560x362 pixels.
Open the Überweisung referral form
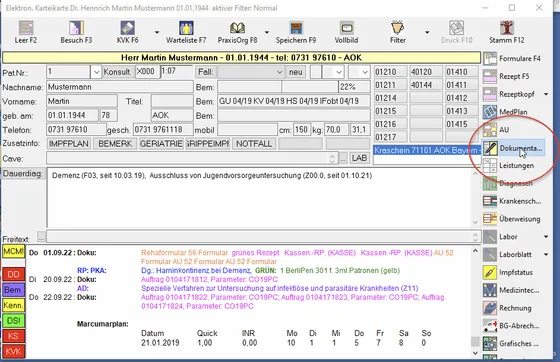[x=512, y=219]
